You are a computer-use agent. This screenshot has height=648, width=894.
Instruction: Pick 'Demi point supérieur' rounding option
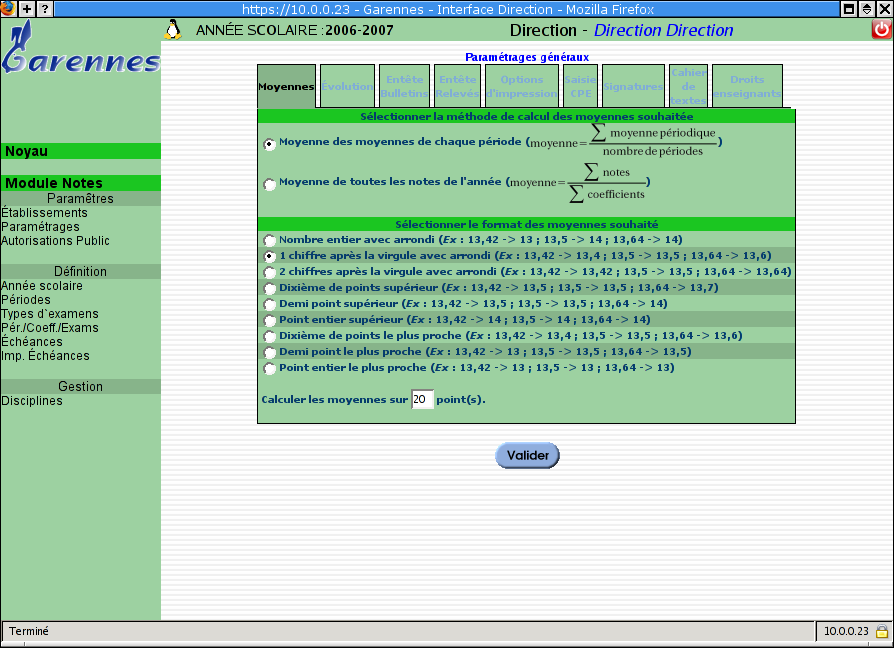point(269,304)
